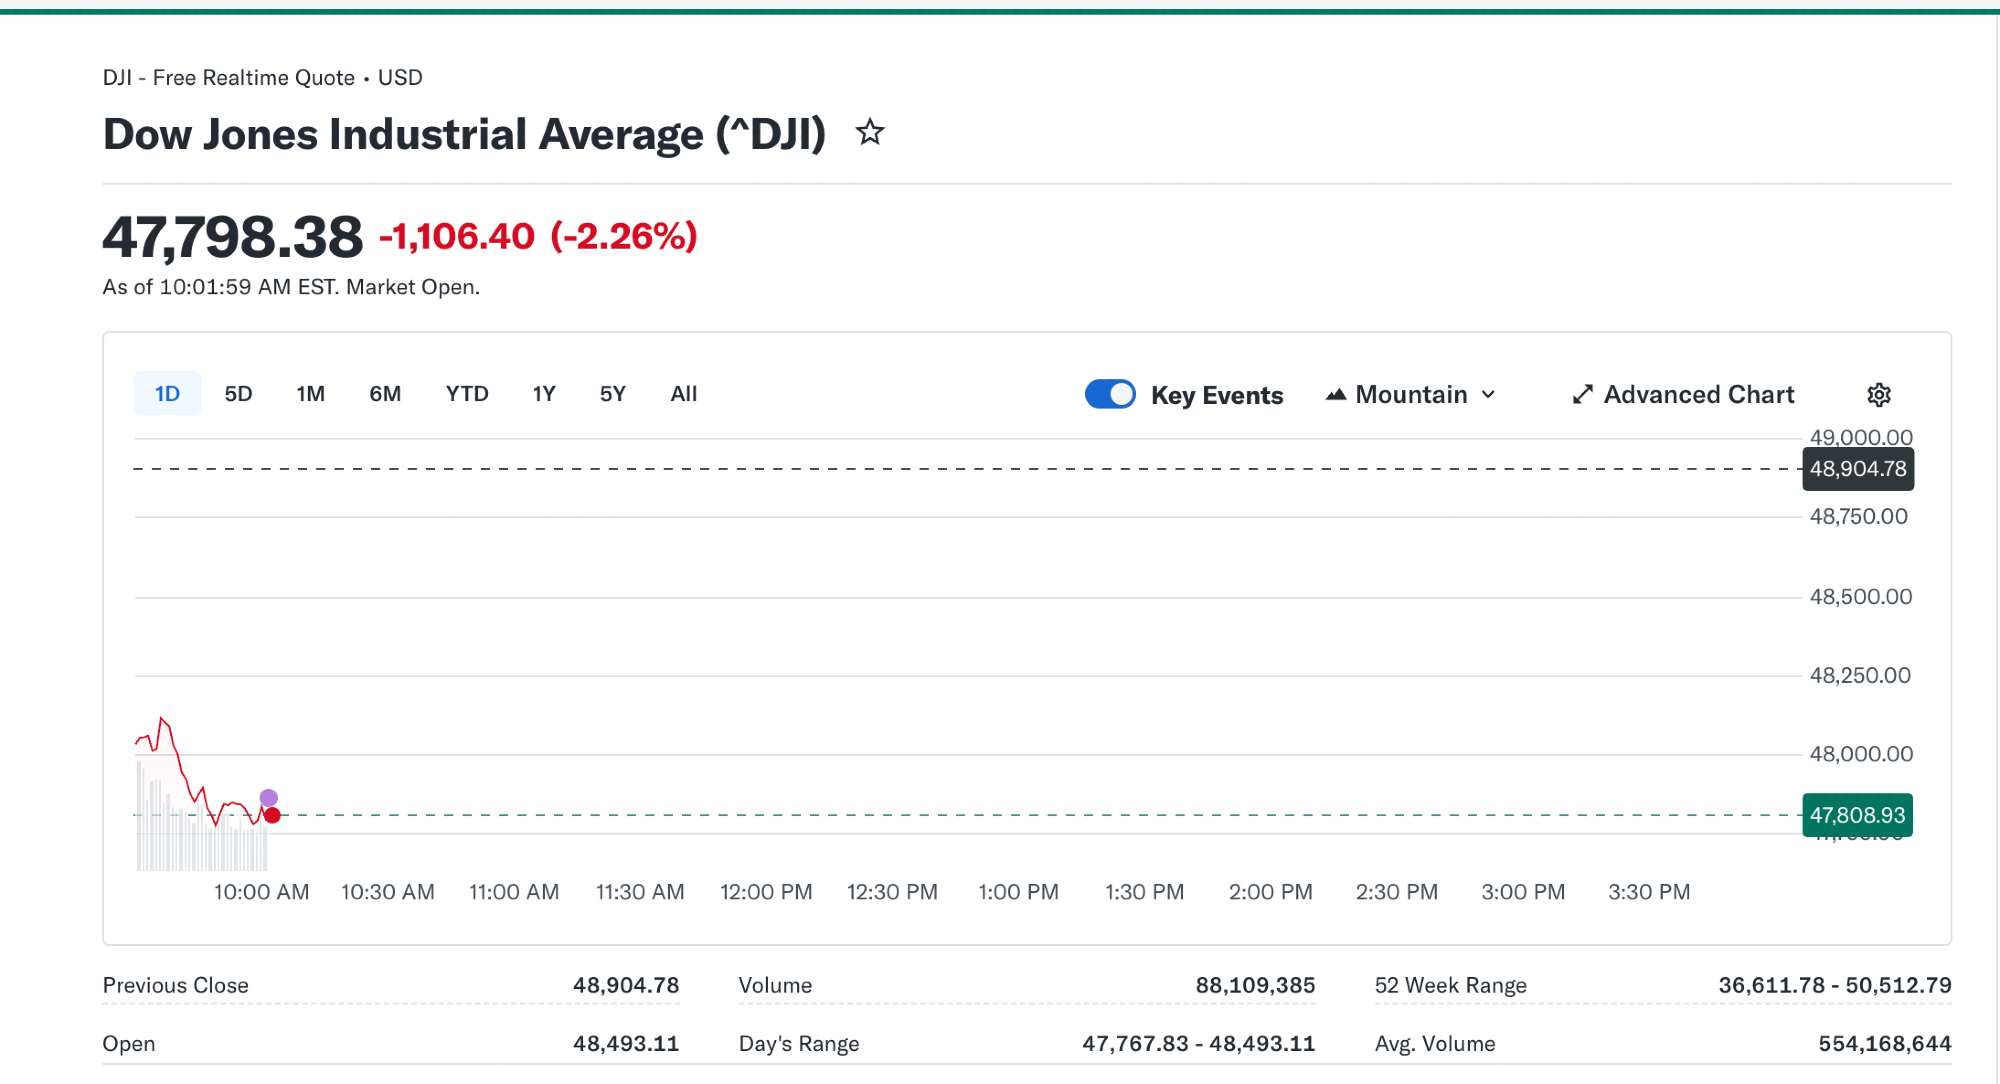Click the Advanced Chart expand arrows icon

[x=1582, y=395]
